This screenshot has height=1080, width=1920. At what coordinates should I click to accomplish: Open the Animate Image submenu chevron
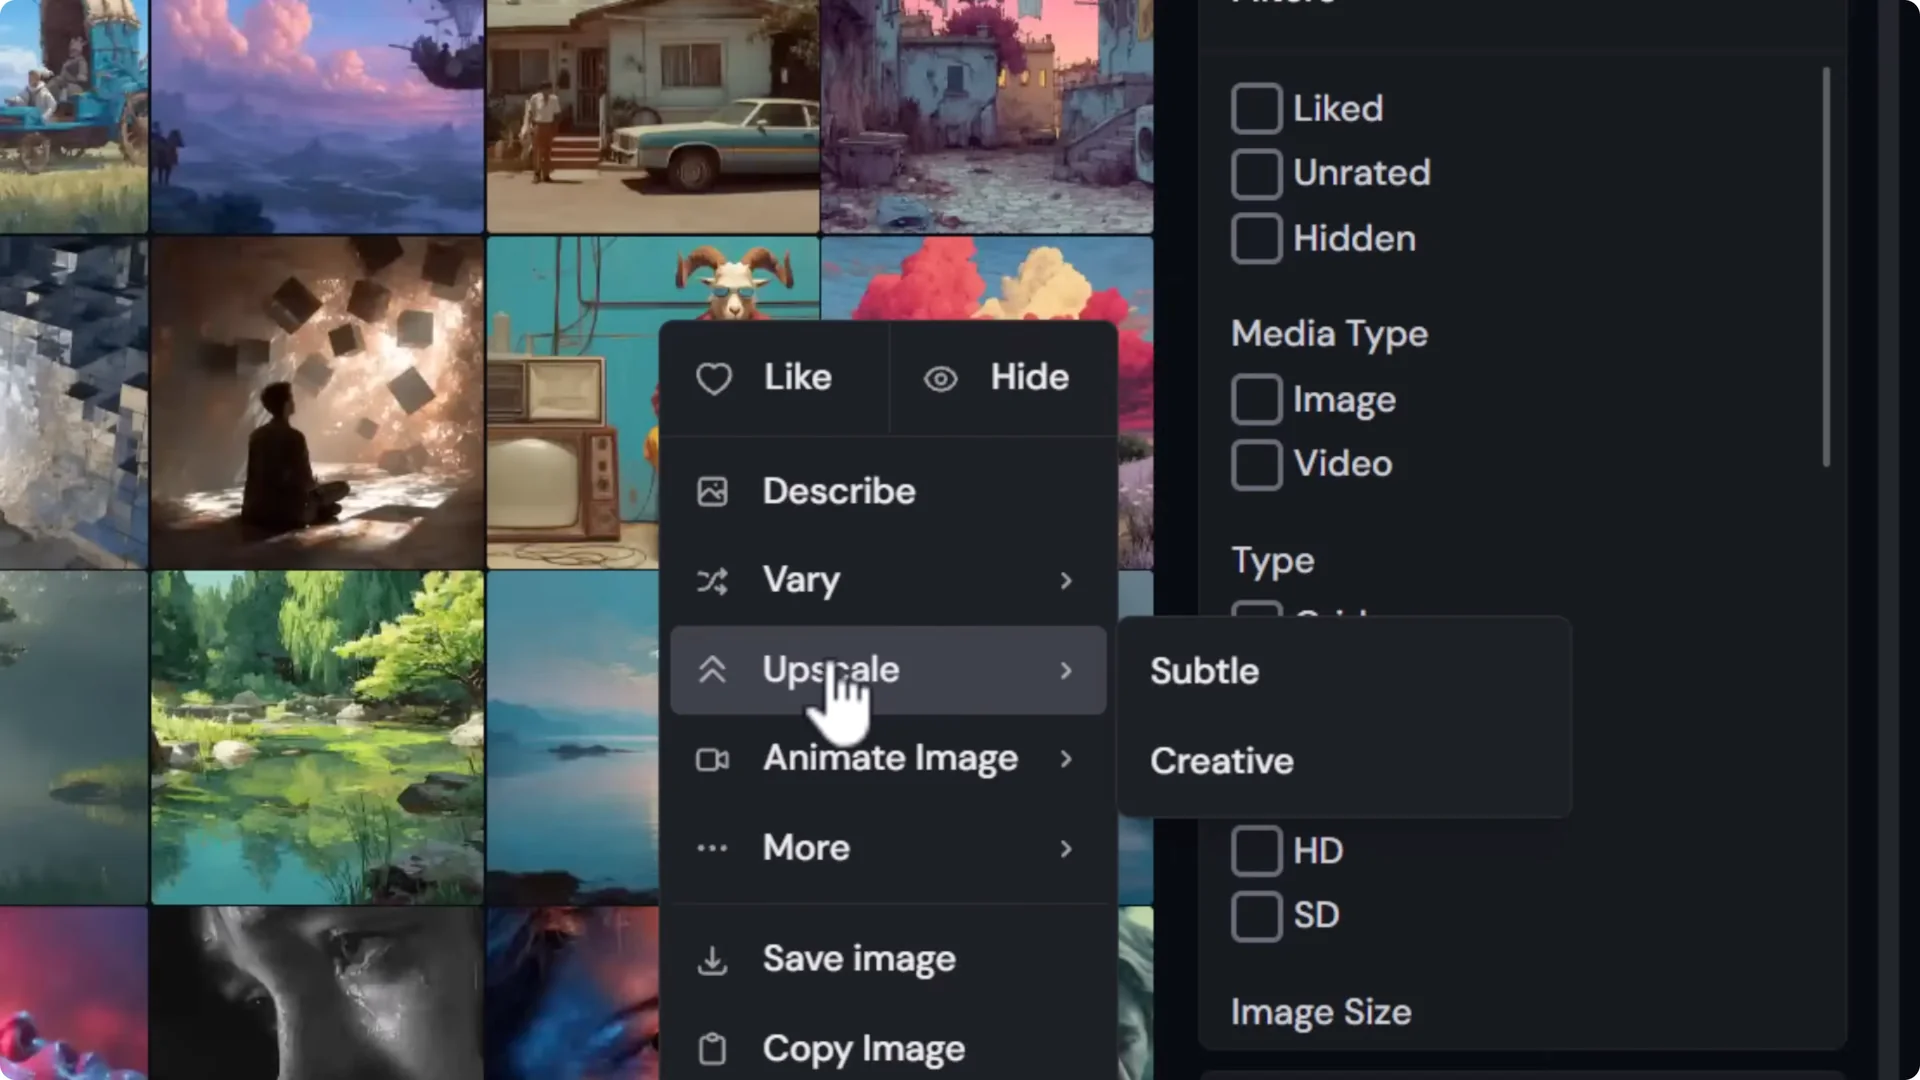(1066, 759)
